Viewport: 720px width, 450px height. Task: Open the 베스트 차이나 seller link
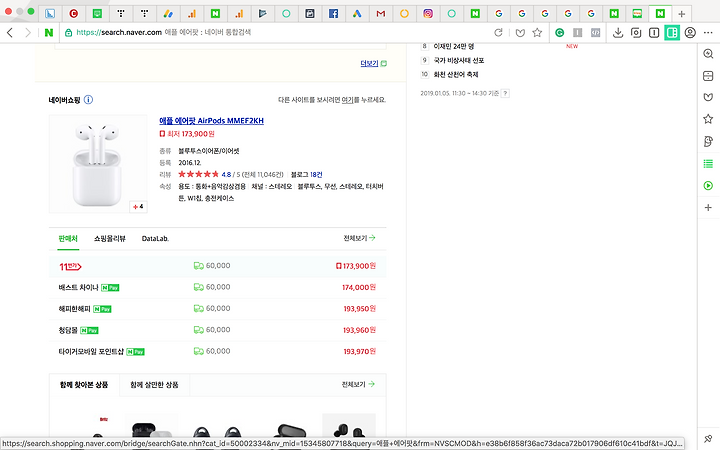[78, 287]
